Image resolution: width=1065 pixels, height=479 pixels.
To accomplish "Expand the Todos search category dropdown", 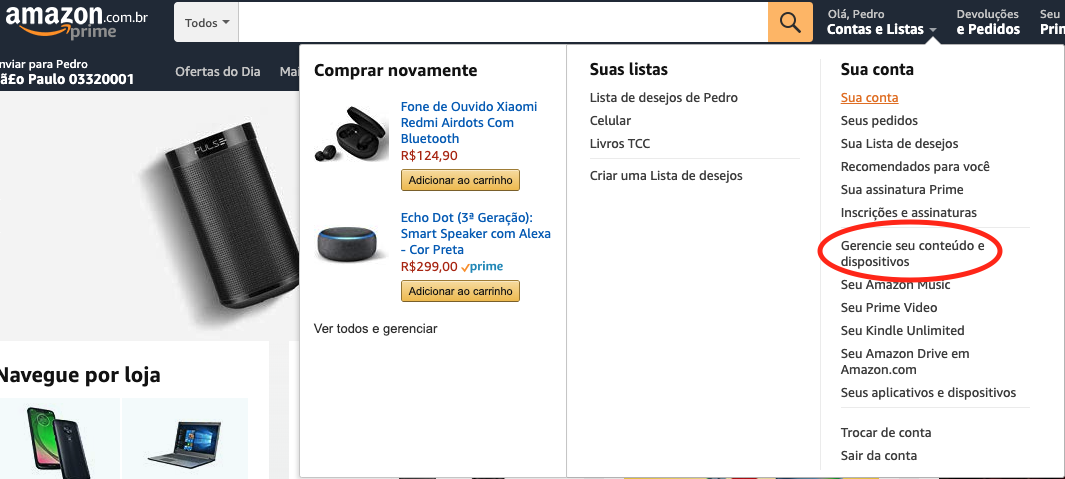I will click(206, 22).
